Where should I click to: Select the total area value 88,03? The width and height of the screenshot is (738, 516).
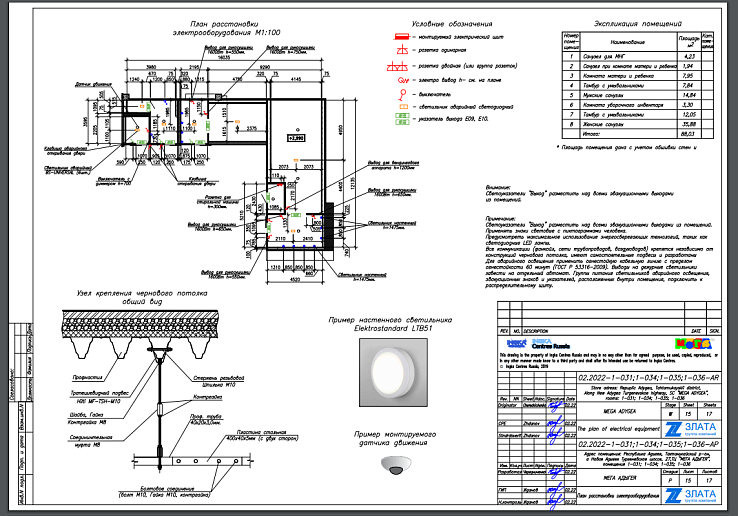point(687,132)
